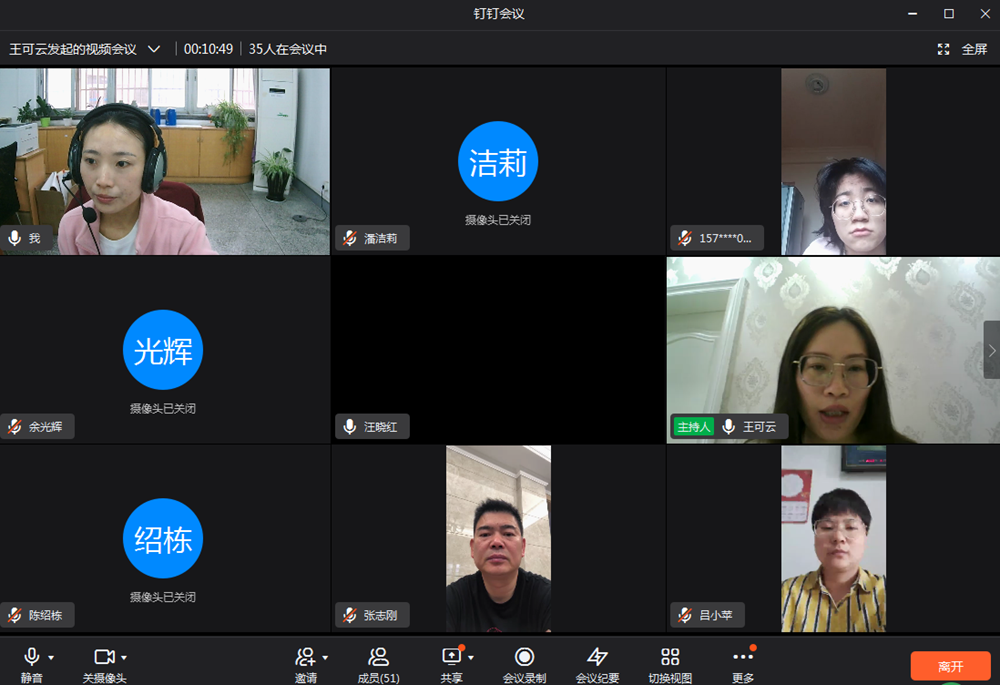Expand the meeting title dropdown arrow
This screenshot has height=685, width=1000.
click(154, 49)
